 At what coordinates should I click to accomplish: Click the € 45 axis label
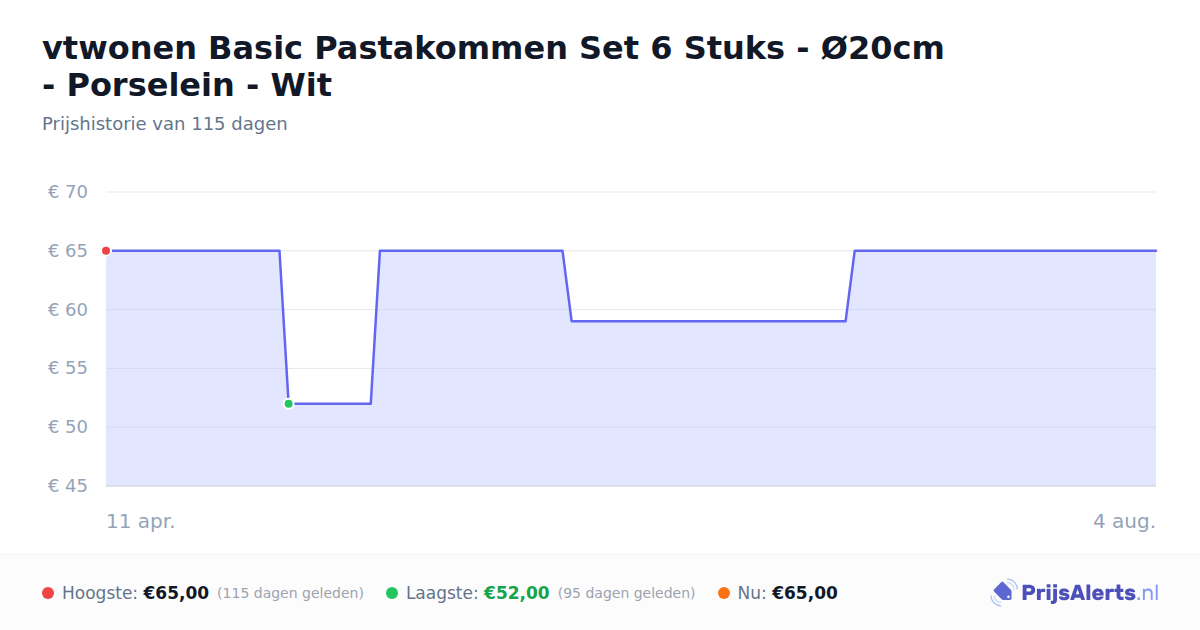click(67, 486)
